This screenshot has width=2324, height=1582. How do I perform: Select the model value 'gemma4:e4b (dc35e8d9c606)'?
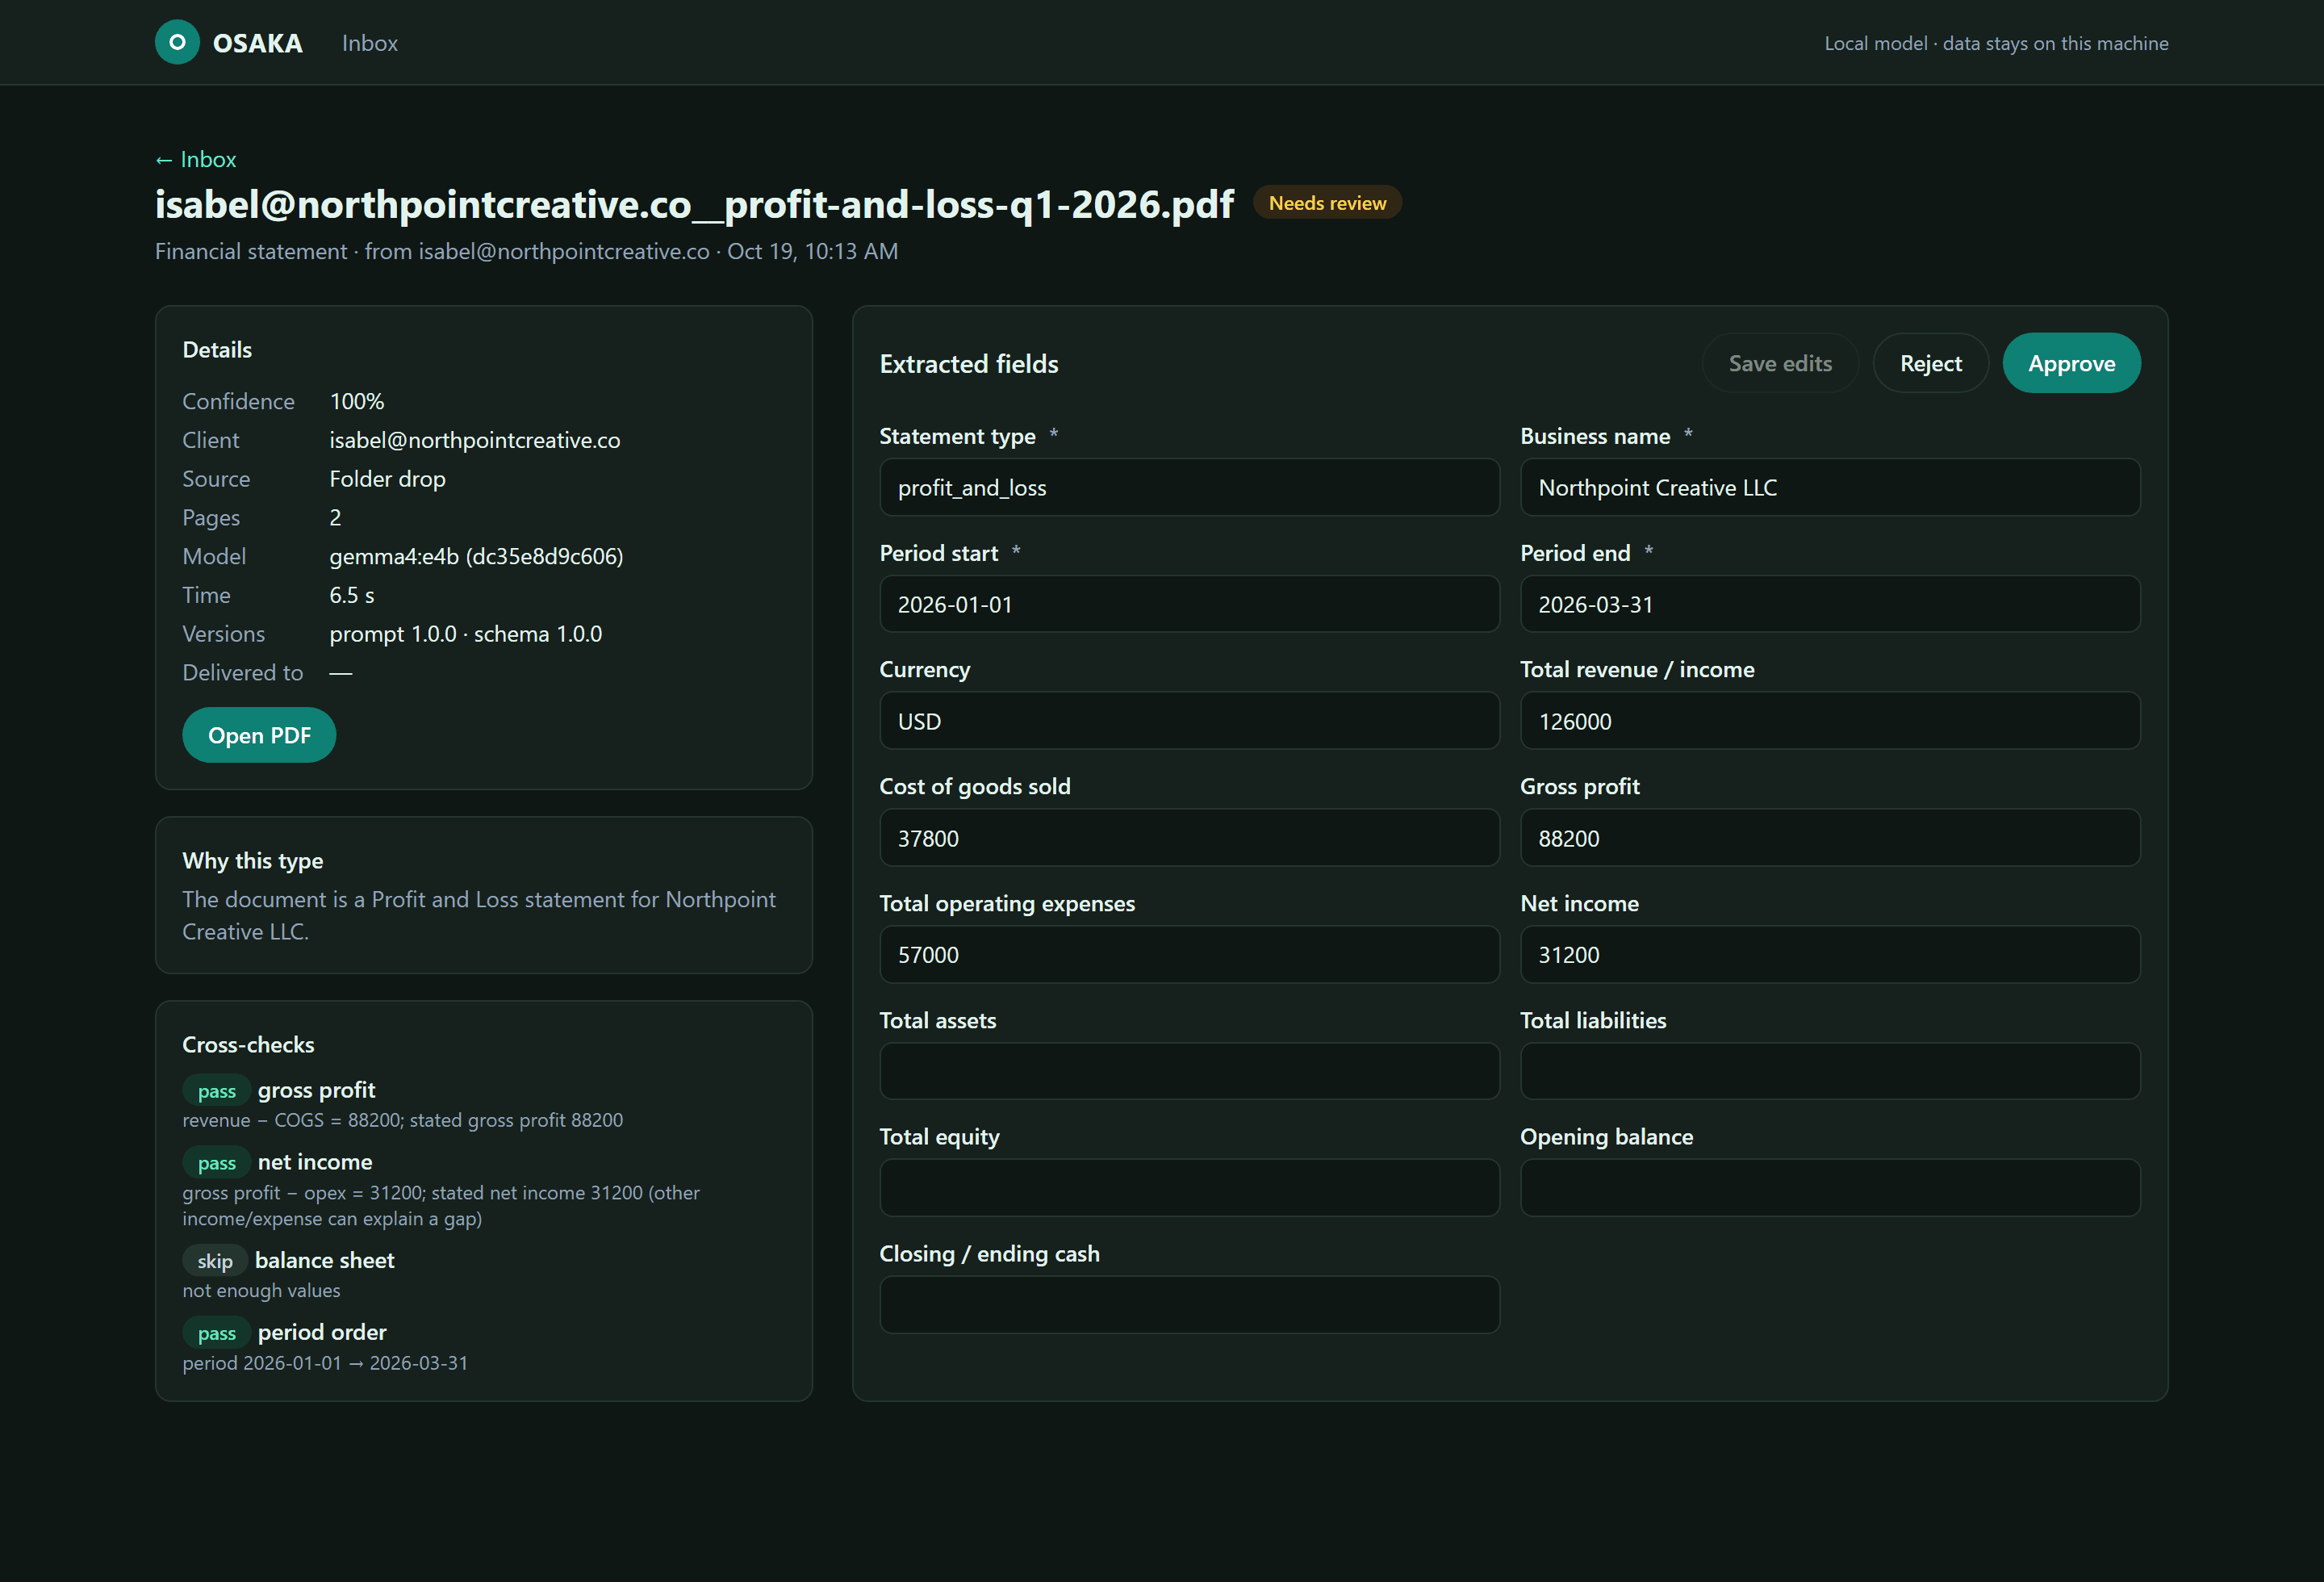click(x=476, y=556)
